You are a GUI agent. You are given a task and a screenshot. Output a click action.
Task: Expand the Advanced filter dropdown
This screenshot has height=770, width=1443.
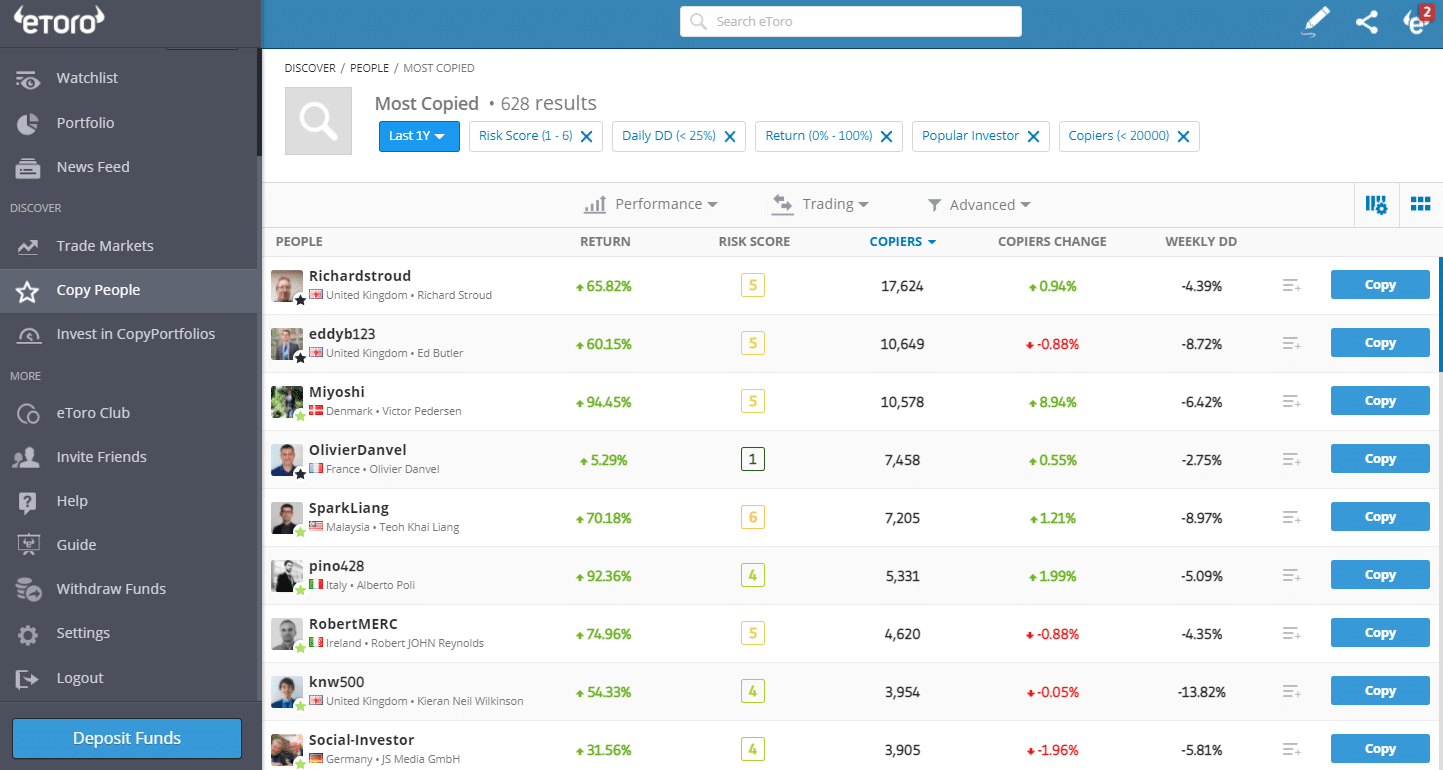click(x=978, y=204)
